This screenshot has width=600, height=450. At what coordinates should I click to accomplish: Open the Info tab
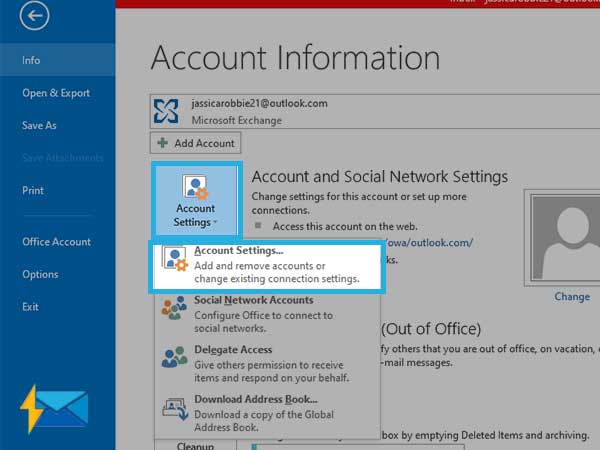(x=57, y=60)
